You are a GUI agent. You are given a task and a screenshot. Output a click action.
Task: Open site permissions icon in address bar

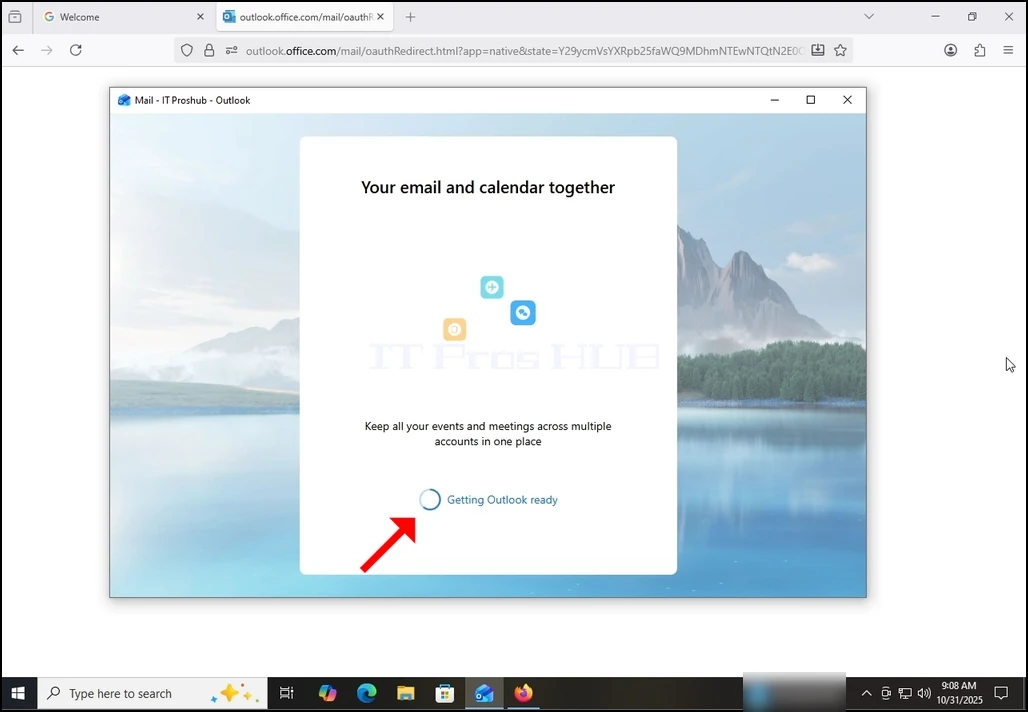tap(231, 50)
